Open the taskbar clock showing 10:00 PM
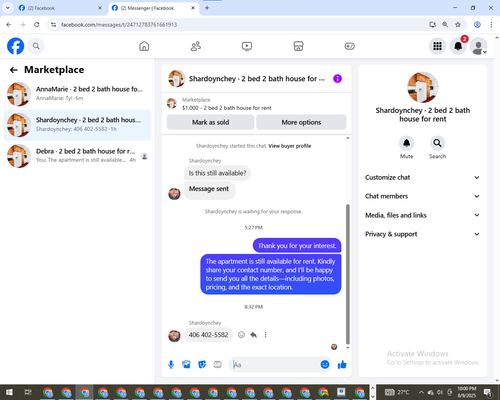The width and height of the screenshot is (500, 400). click(x=467, y=392)
